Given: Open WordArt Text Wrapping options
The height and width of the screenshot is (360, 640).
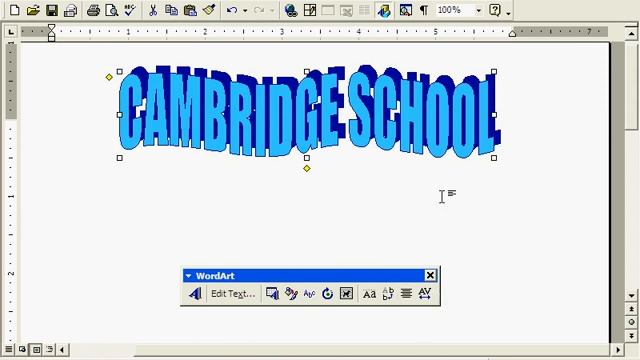Looking at the screenshot, I should (x=346, y=293).
